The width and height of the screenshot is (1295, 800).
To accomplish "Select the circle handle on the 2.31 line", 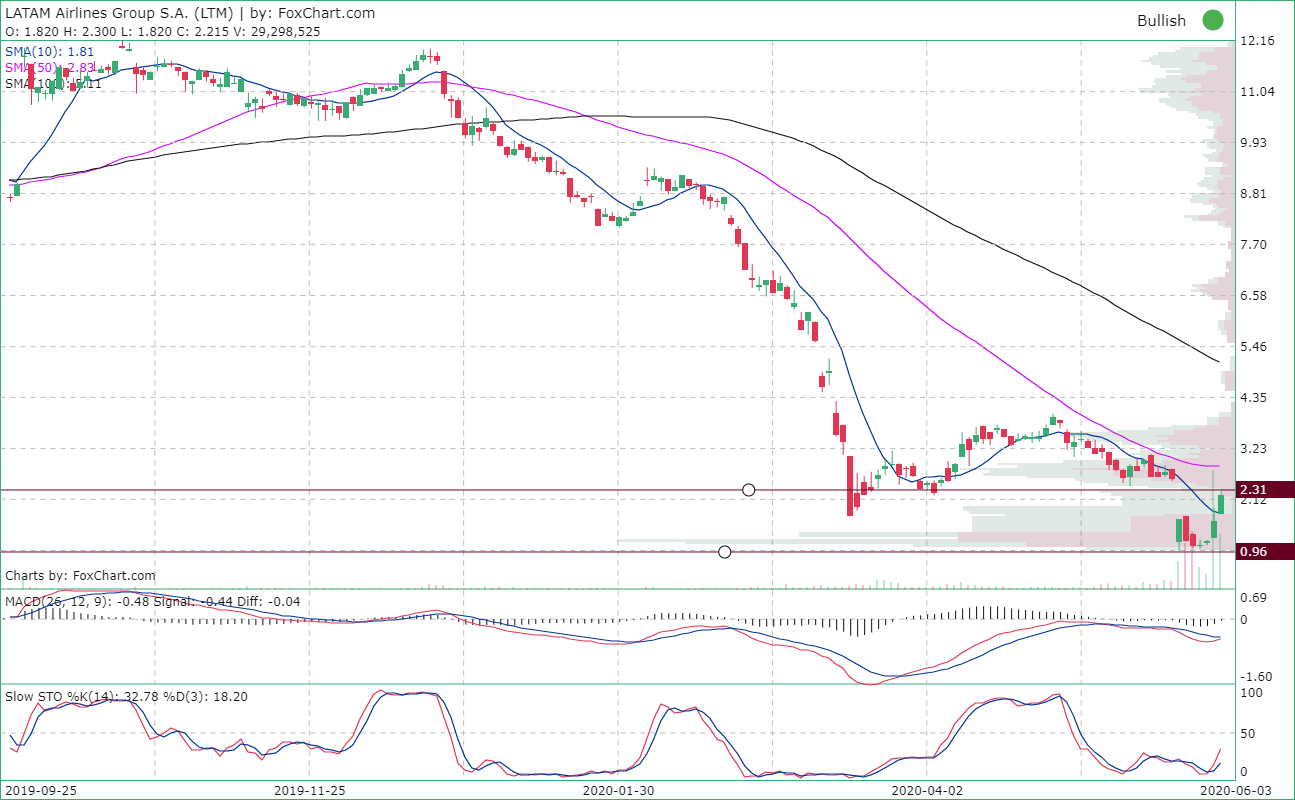I will pos(748,490).
